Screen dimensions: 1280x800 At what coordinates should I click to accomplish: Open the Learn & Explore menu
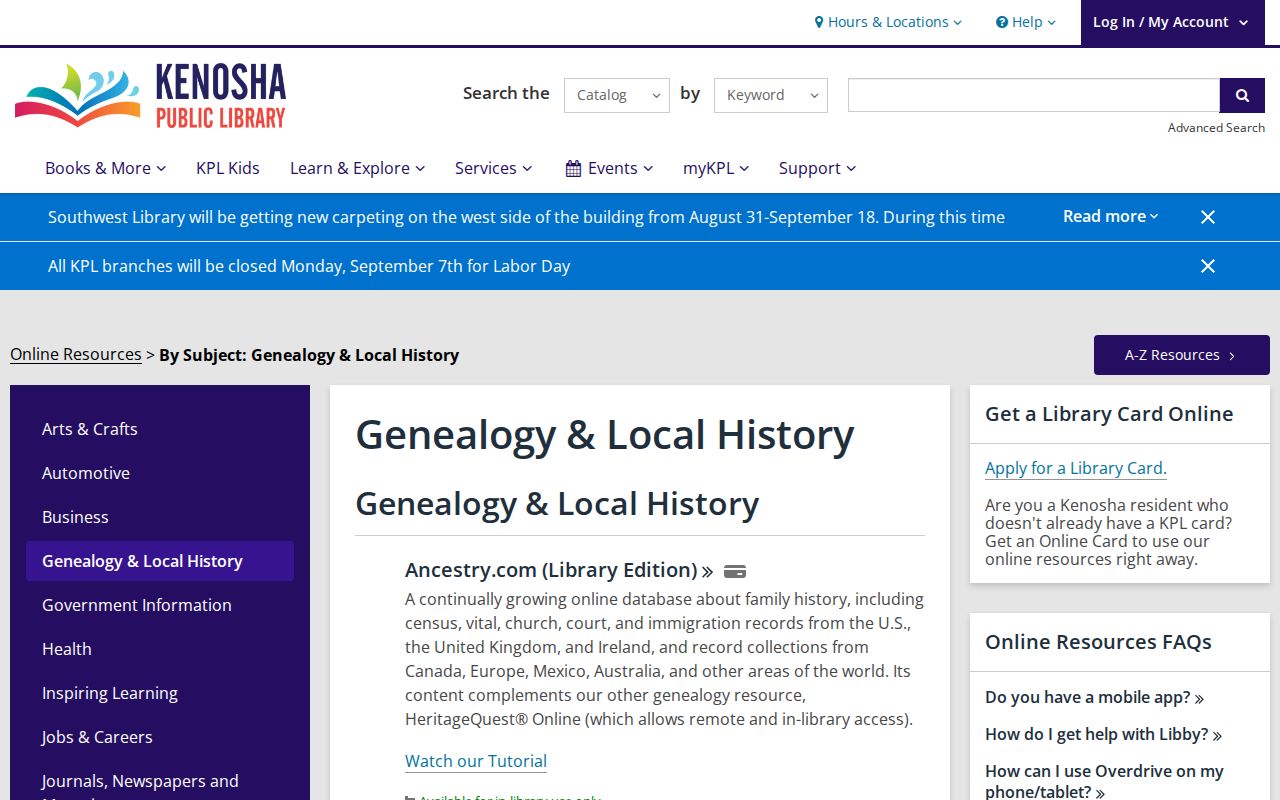coord(357,168)
